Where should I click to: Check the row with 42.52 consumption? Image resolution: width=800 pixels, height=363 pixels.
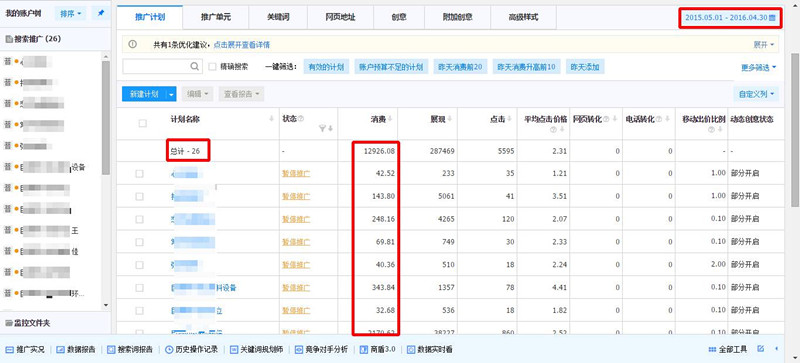(139, 174)
